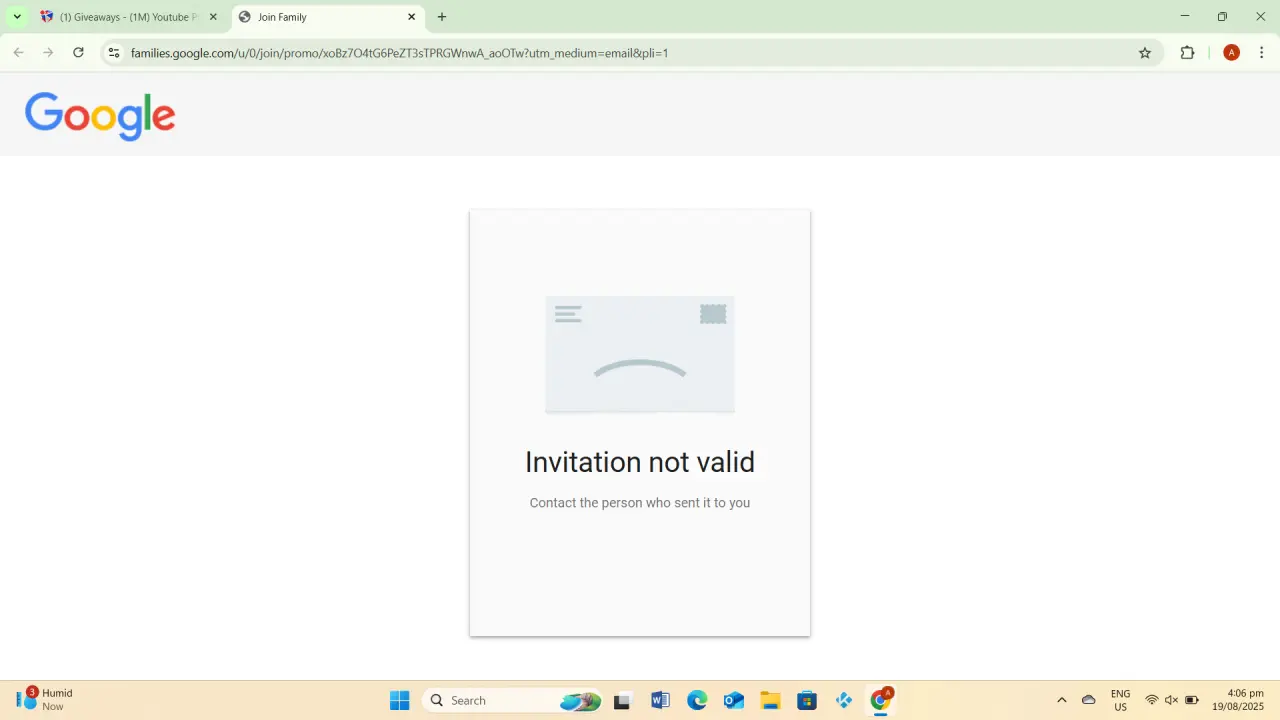1280x720 pixels.
Task: Go back to the previous page
Action: tap(18, 53)
